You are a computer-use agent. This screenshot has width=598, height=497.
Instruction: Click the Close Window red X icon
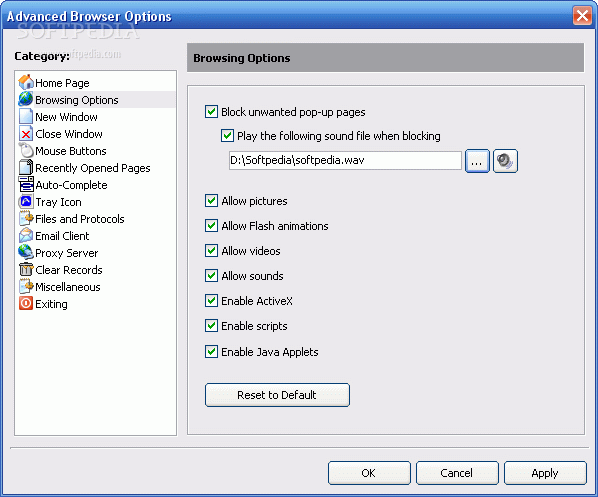26,133
